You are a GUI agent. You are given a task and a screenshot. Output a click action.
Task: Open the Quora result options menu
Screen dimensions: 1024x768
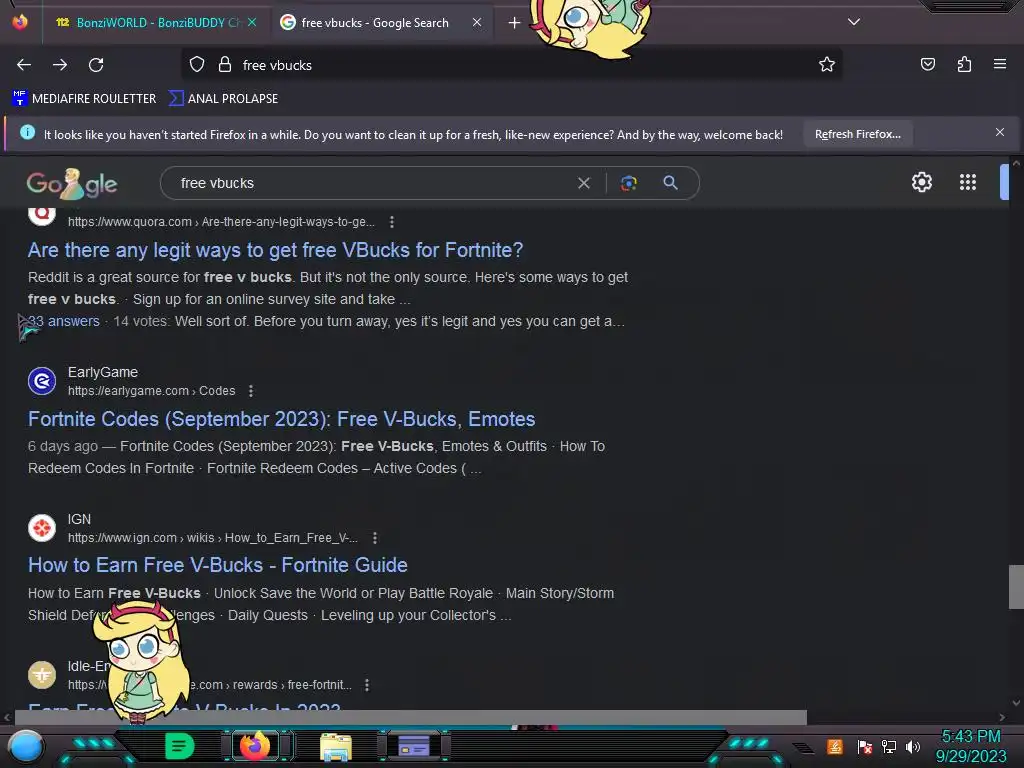392,222
